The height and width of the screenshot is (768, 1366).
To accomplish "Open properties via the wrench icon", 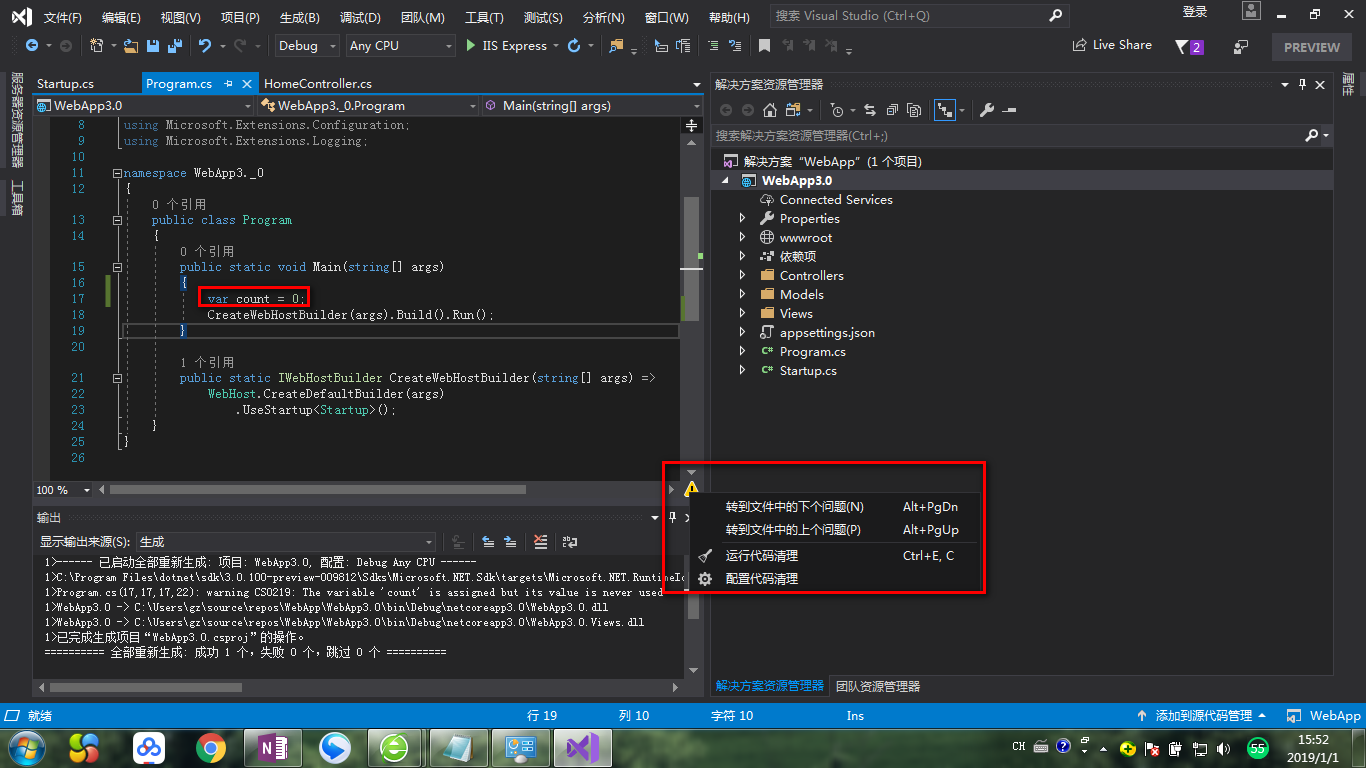I will tap(987, 110).
